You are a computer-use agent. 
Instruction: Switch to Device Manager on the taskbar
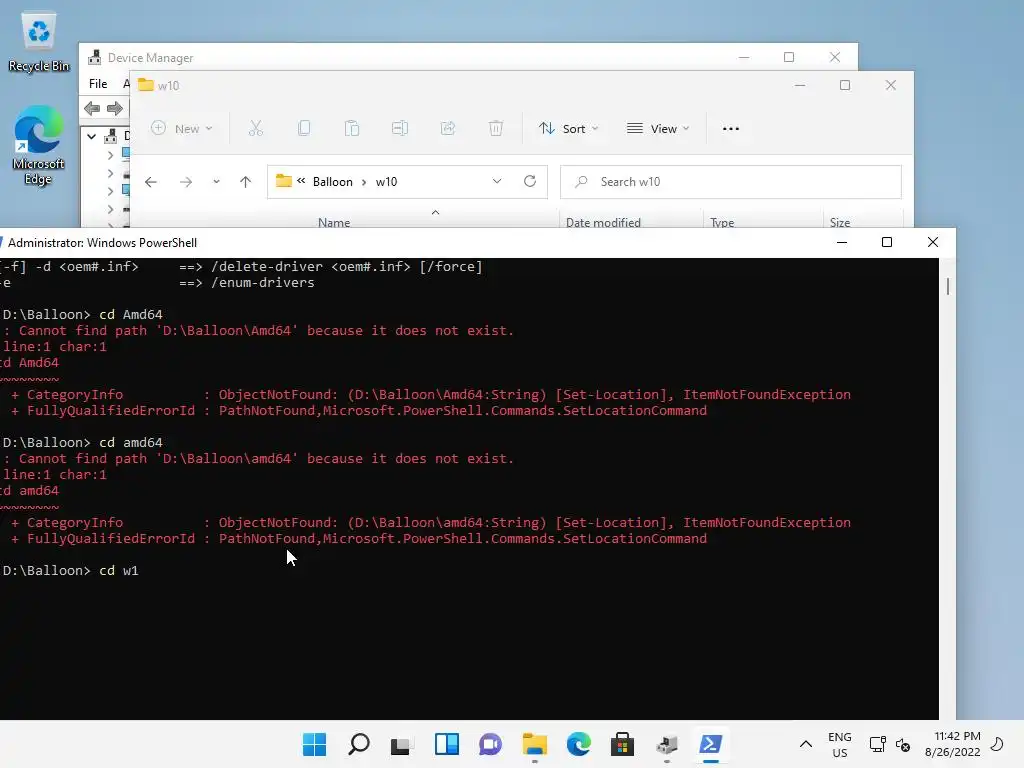[667, 744]
